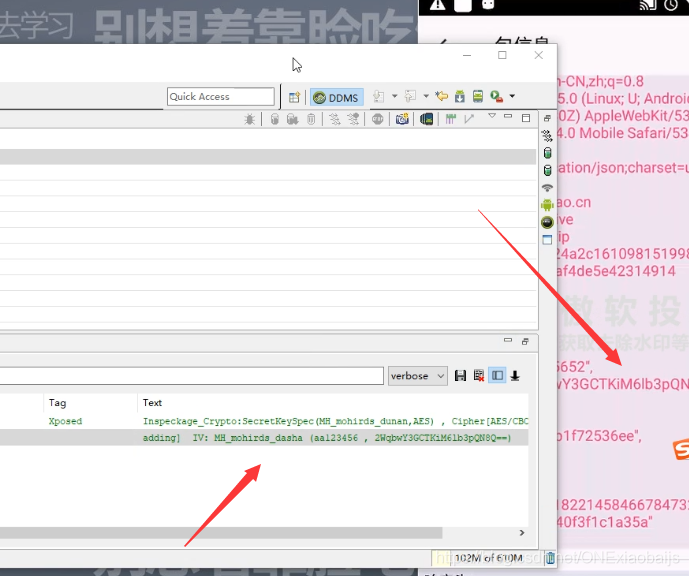Click the Update Threads icon
This screenshot has width=689, height=576.
[335, 119]
